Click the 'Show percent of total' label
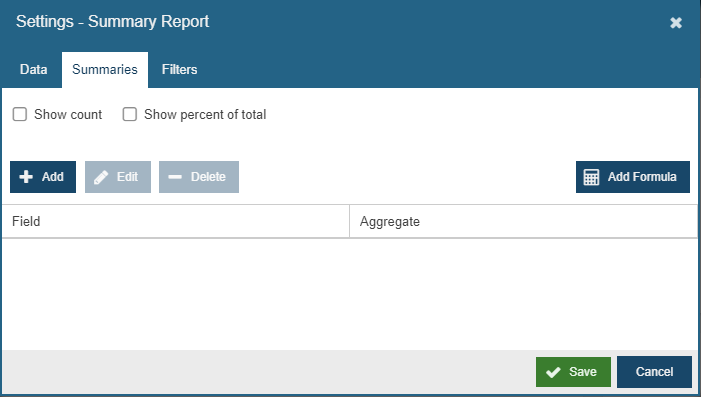Image resolution: width=701 pixels, height=397 pixels. pyautogui.click(x=205, y=114)
